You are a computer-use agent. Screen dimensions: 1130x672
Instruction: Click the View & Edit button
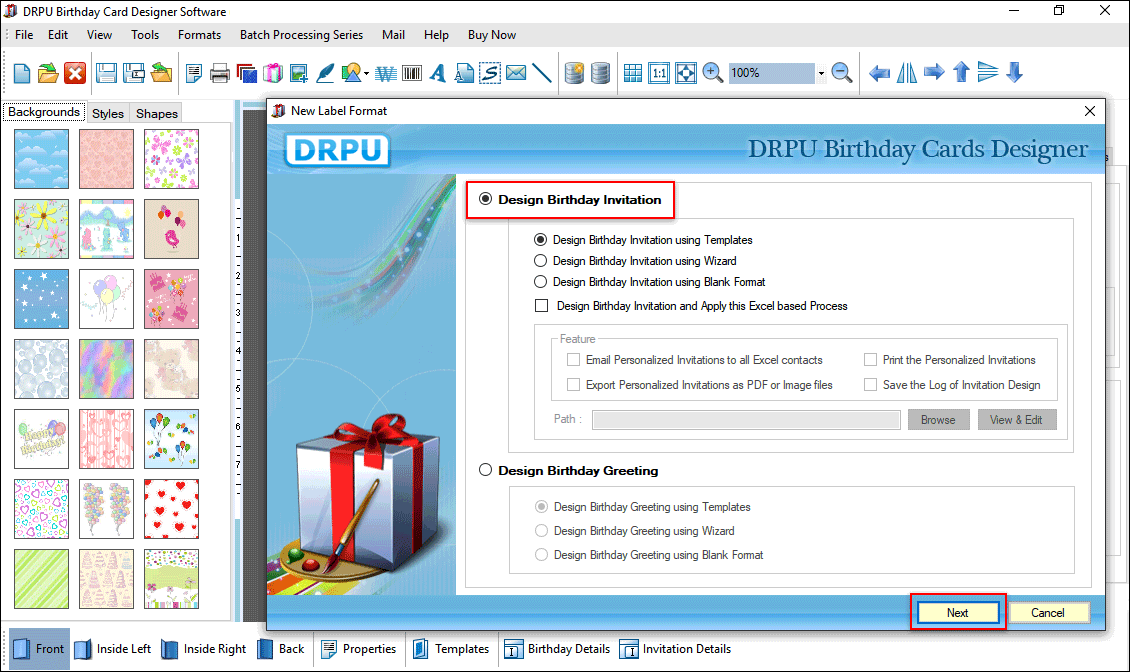click(x=1016, y=420)
